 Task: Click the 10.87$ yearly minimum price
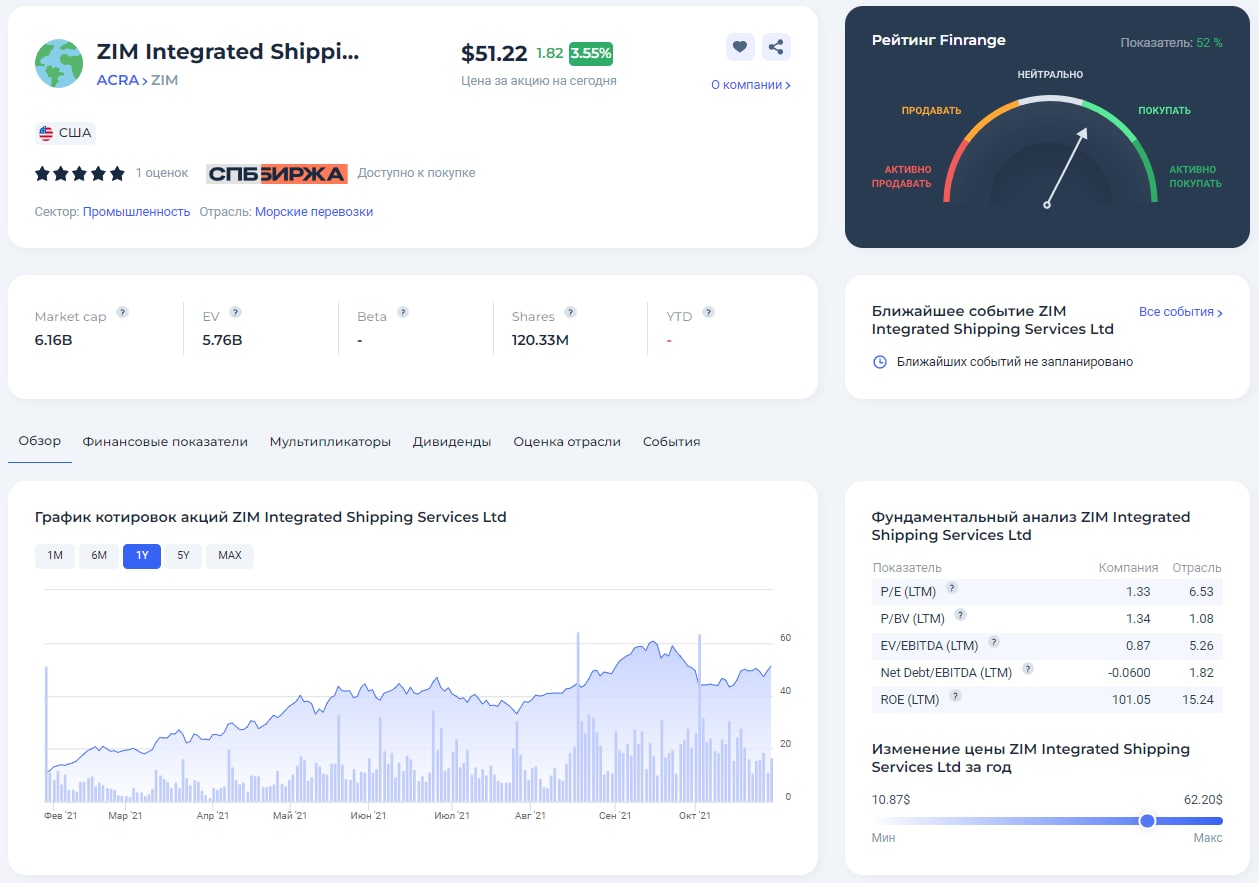891,800
